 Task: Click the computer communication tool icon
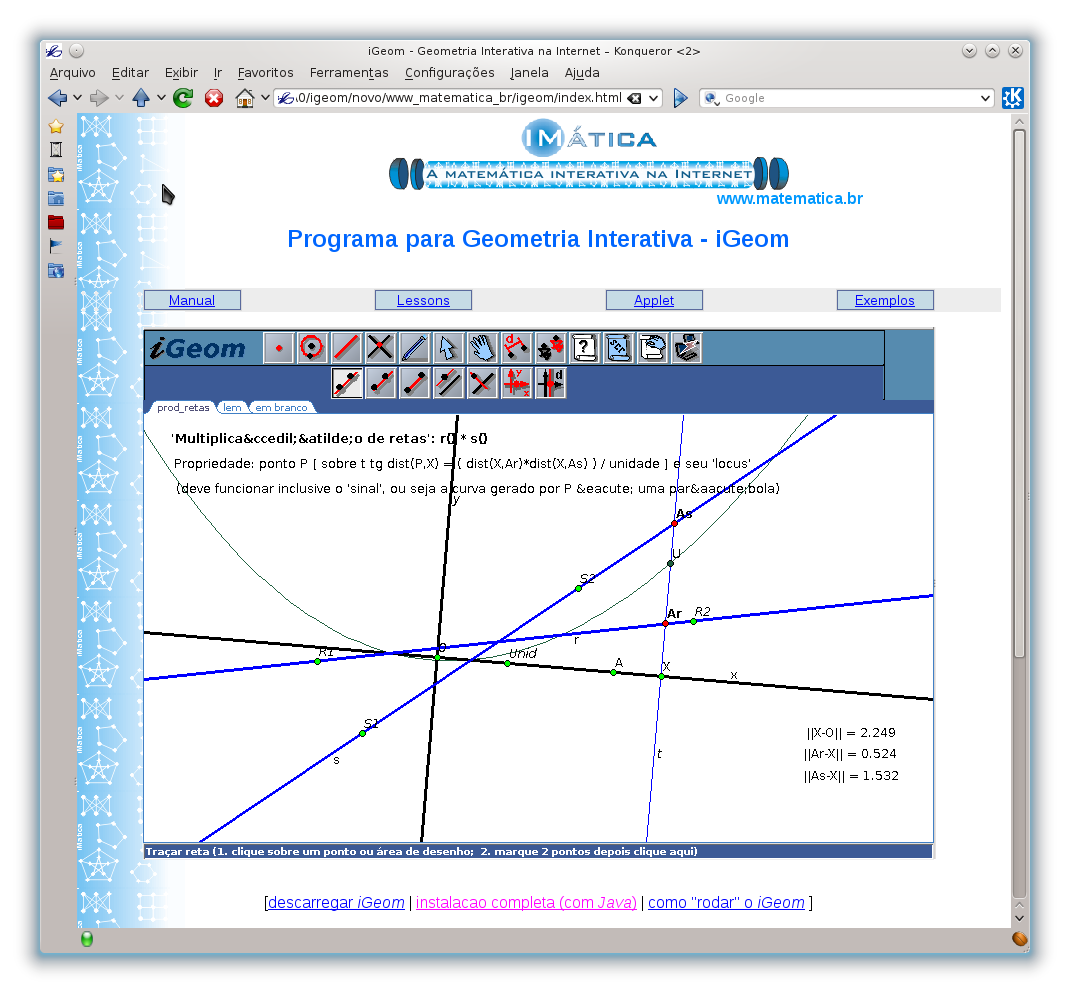point(686,348)
